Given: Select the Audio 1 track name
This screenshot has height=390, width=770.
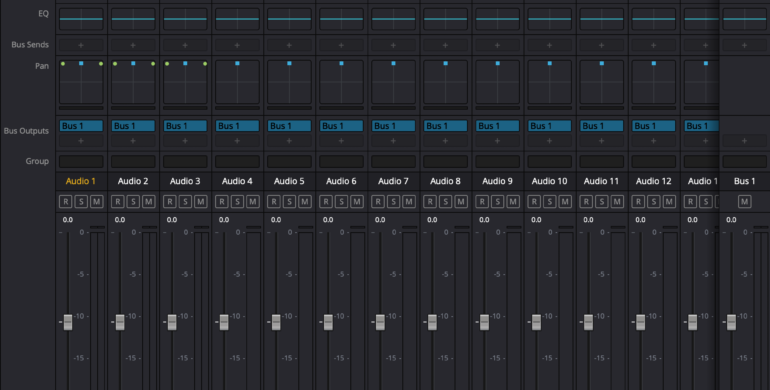Looking at the screenshot, I should [x=81, y=181].
